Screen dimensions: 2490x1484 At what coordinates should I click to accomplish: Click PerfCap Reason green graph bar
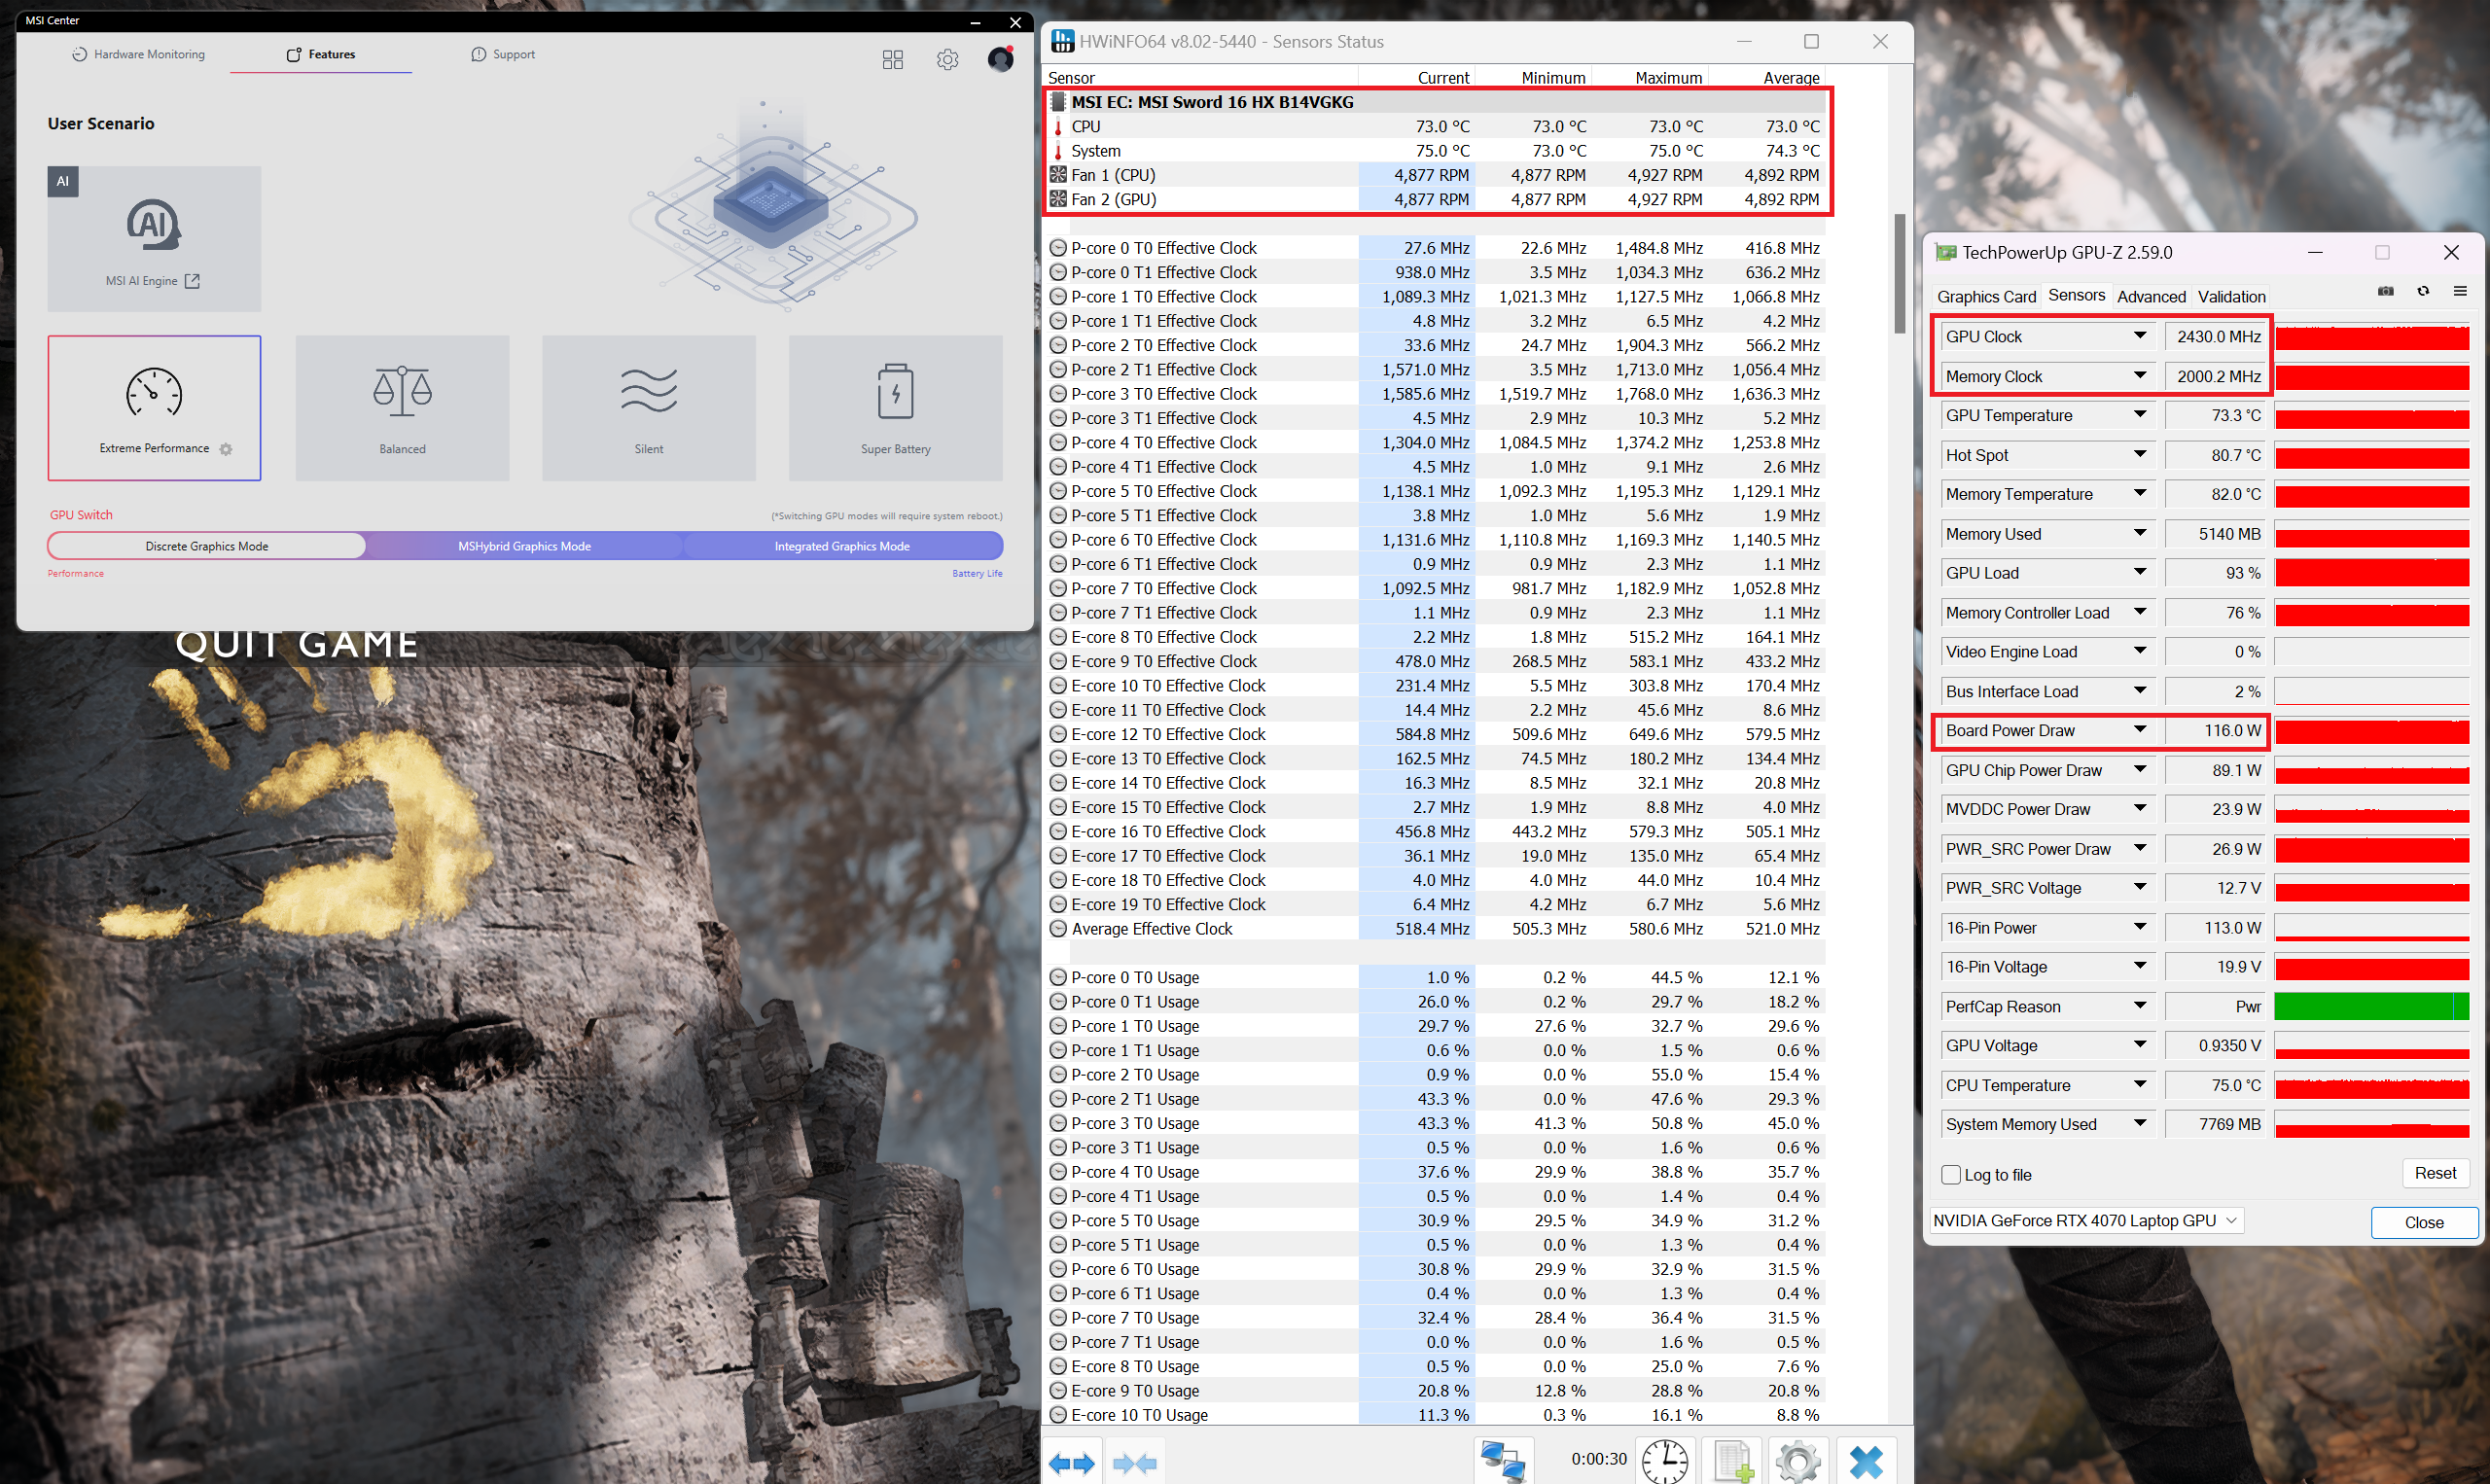pyautogui.click(x=2371, y=1007)
